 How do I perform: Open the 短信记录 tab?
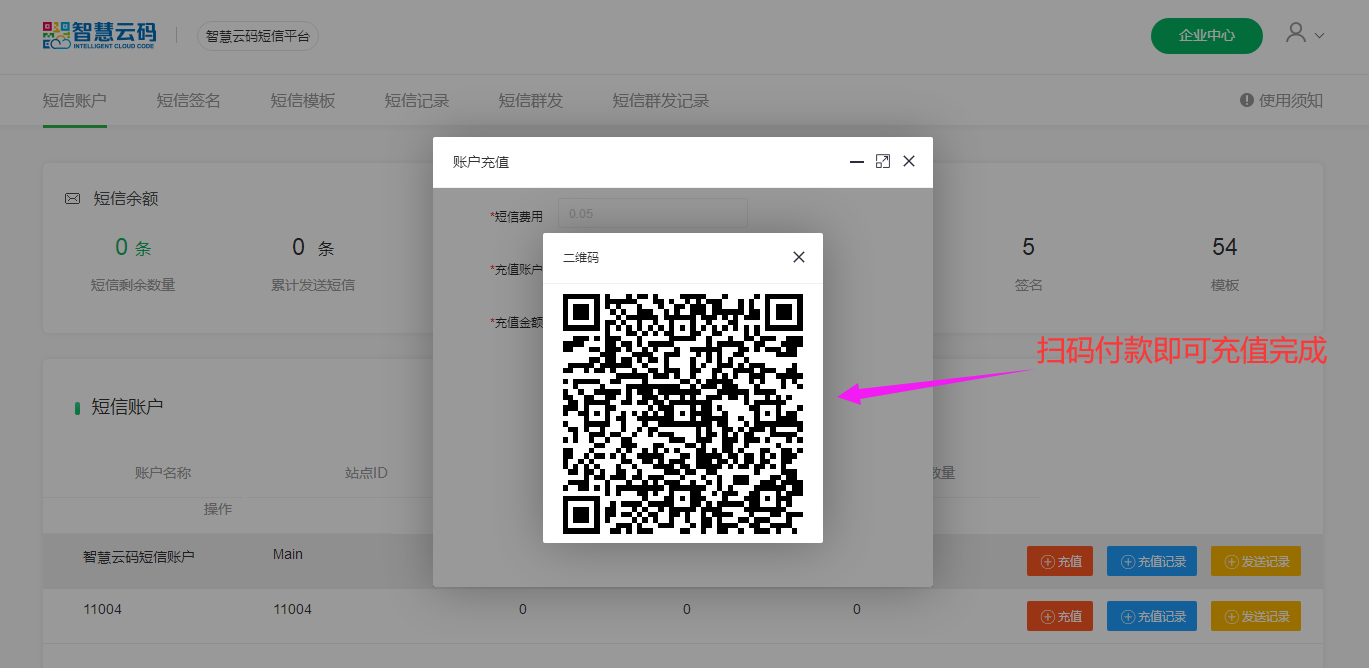click(416, 101)
